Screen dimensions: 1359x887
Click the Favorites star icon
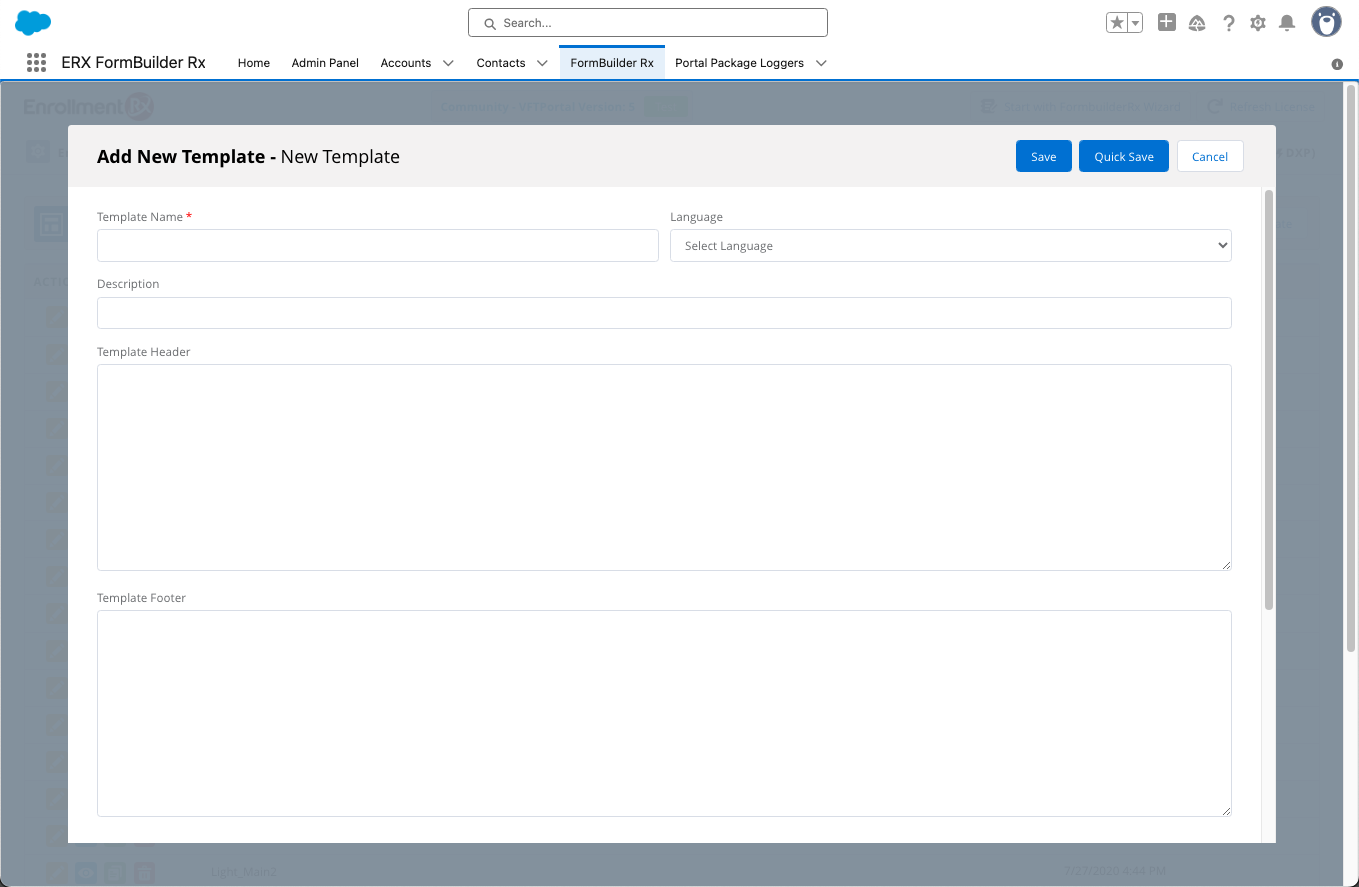[1117, 23]
